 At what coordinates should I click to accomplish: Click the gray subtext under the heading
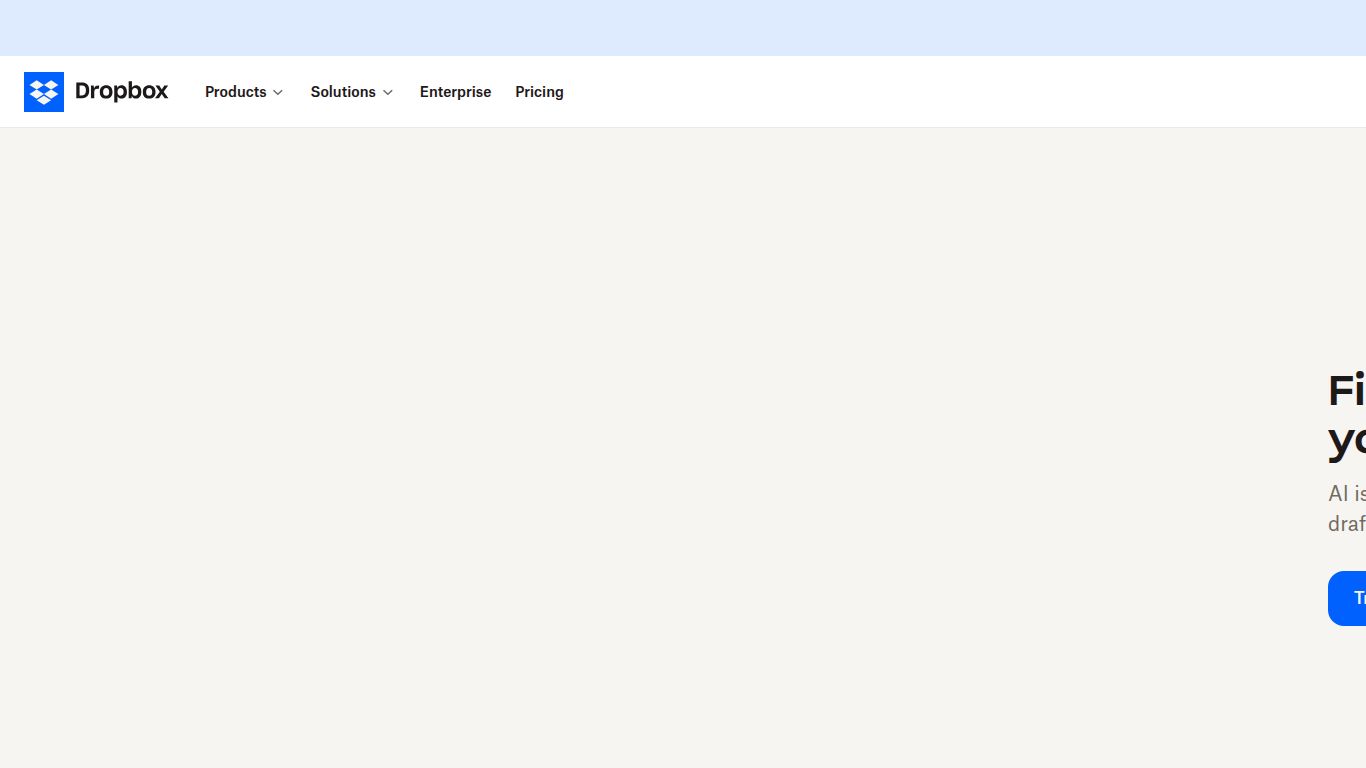click(1345, 508)
